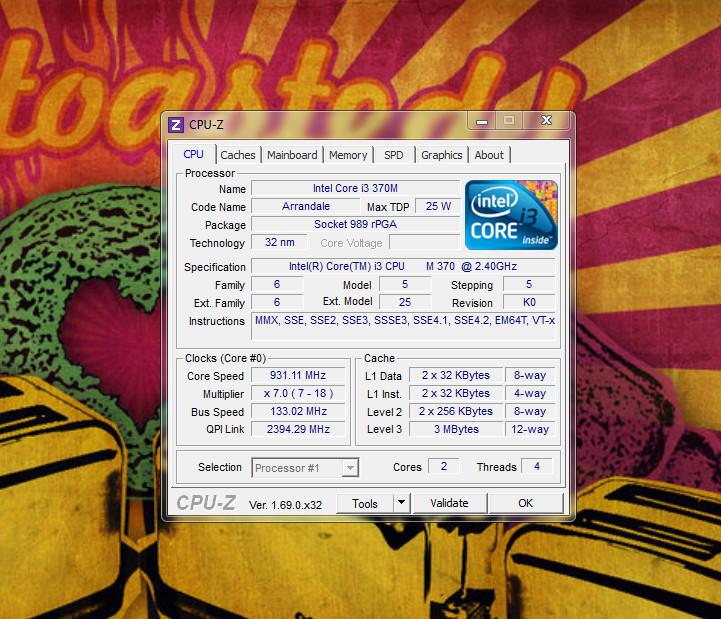721x619 pixels.
Task: Click the Level 2 8-way value
Action: (530, 411)
